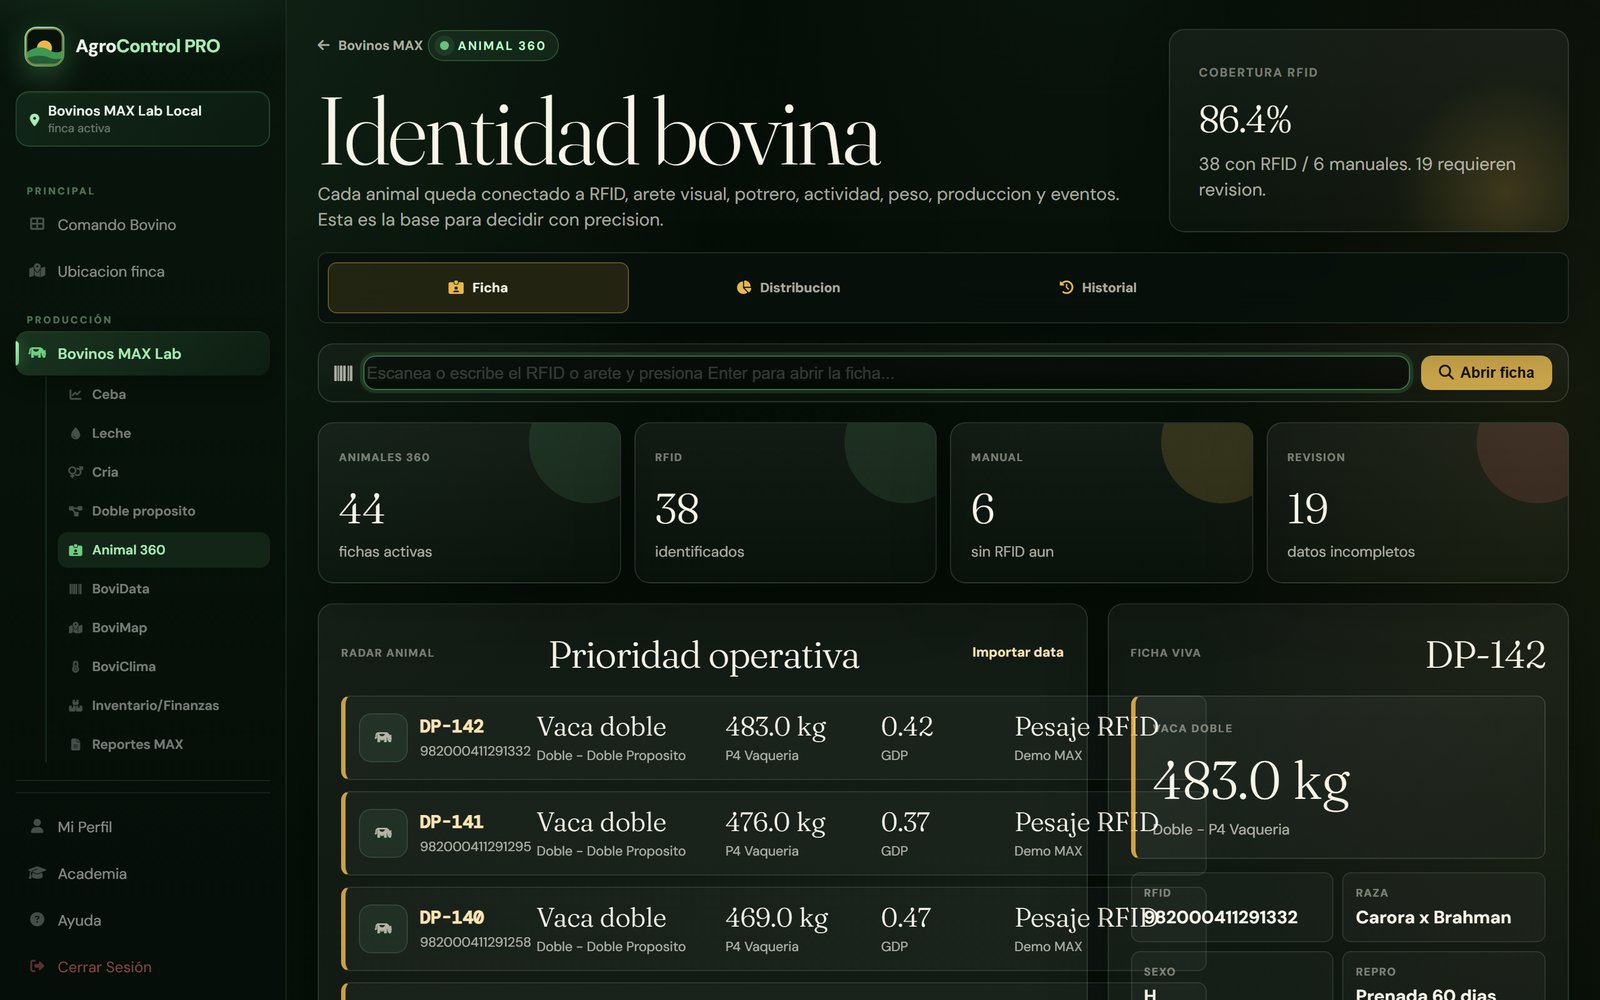Viewport: 1600px width, 1000px height.
Task: Click the cow icon on the DP-141 row
Action: [x=383, y=833]
